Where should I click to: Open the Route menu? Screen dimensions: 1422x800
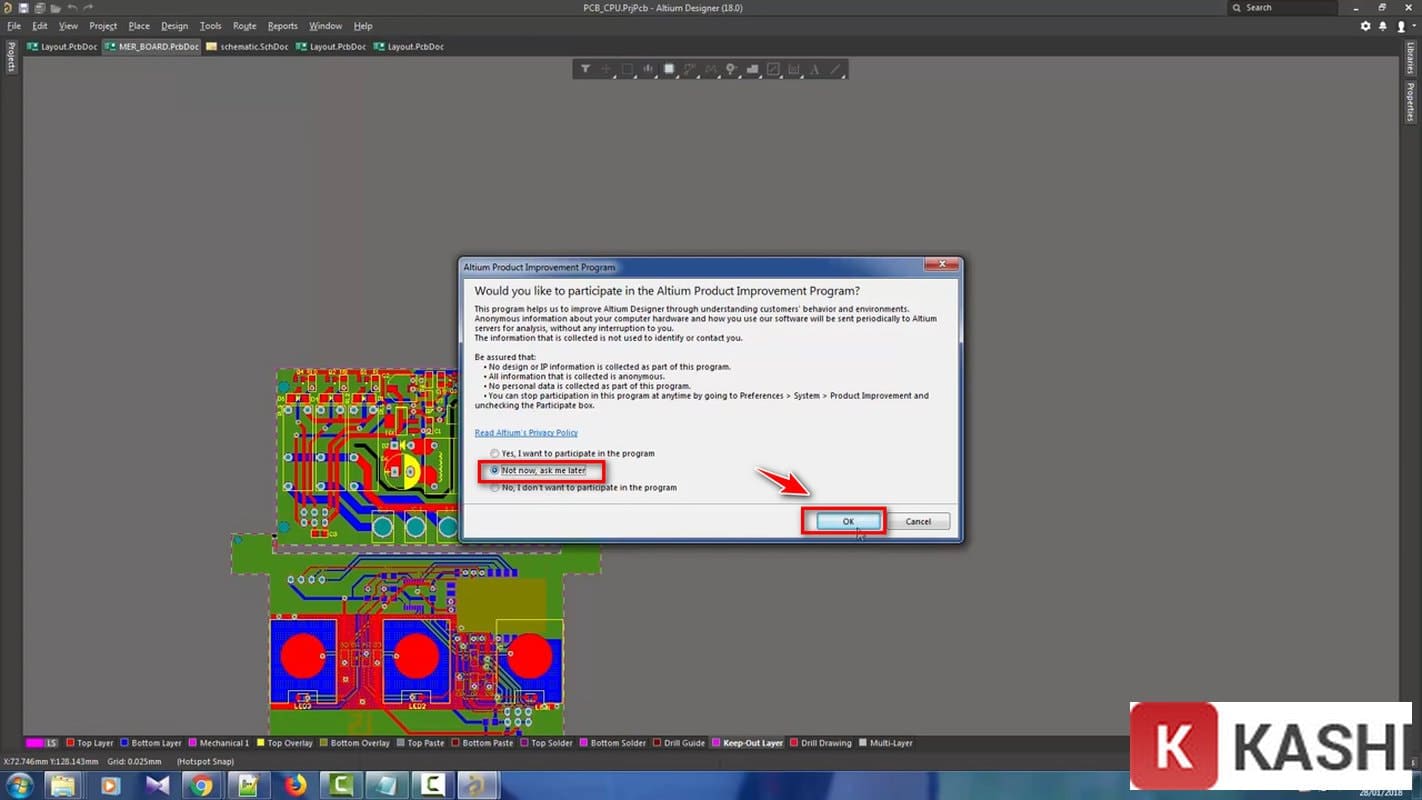click(244, 26)
